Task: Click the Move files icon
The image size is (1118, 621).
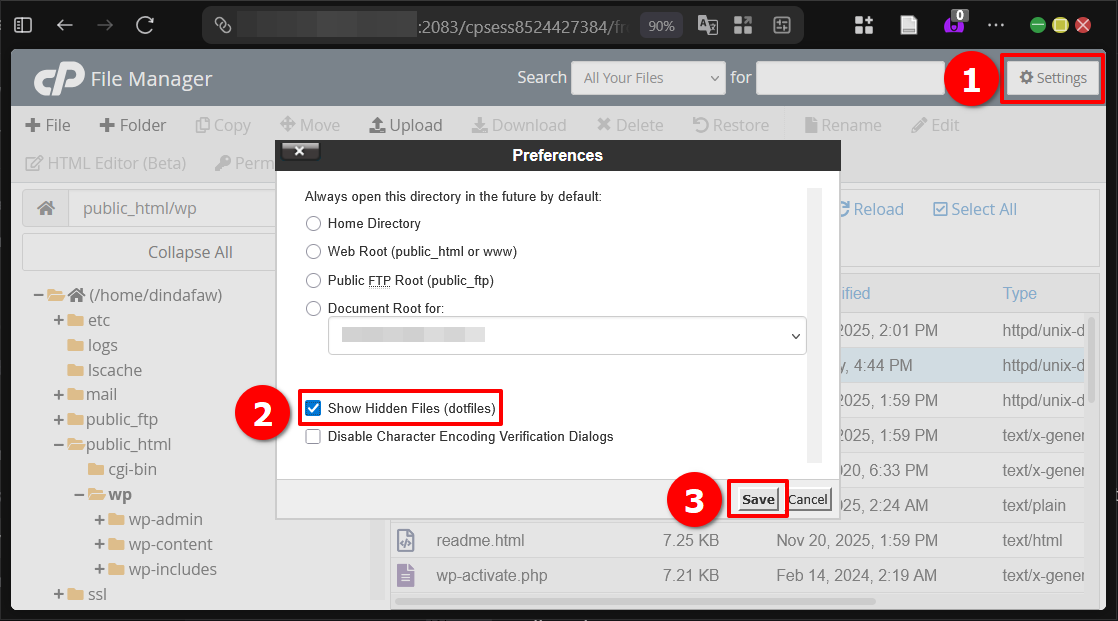Action: 309,125
